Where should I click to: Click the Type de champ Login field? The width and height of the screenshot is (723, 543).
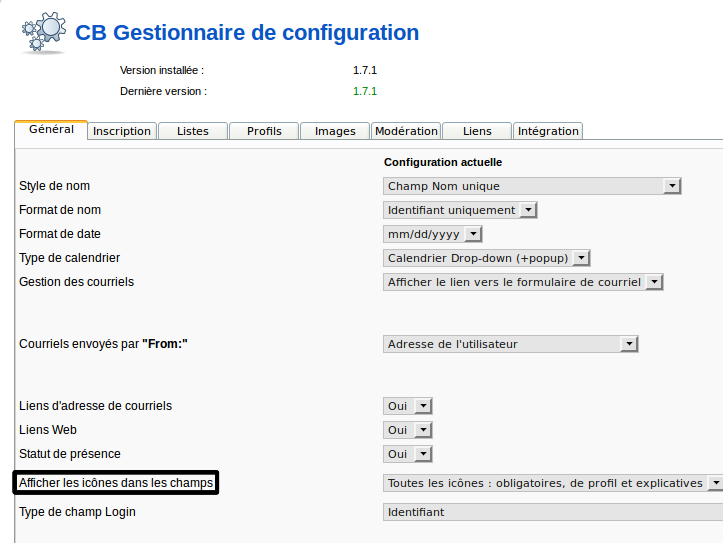click(x=553, y=512)
